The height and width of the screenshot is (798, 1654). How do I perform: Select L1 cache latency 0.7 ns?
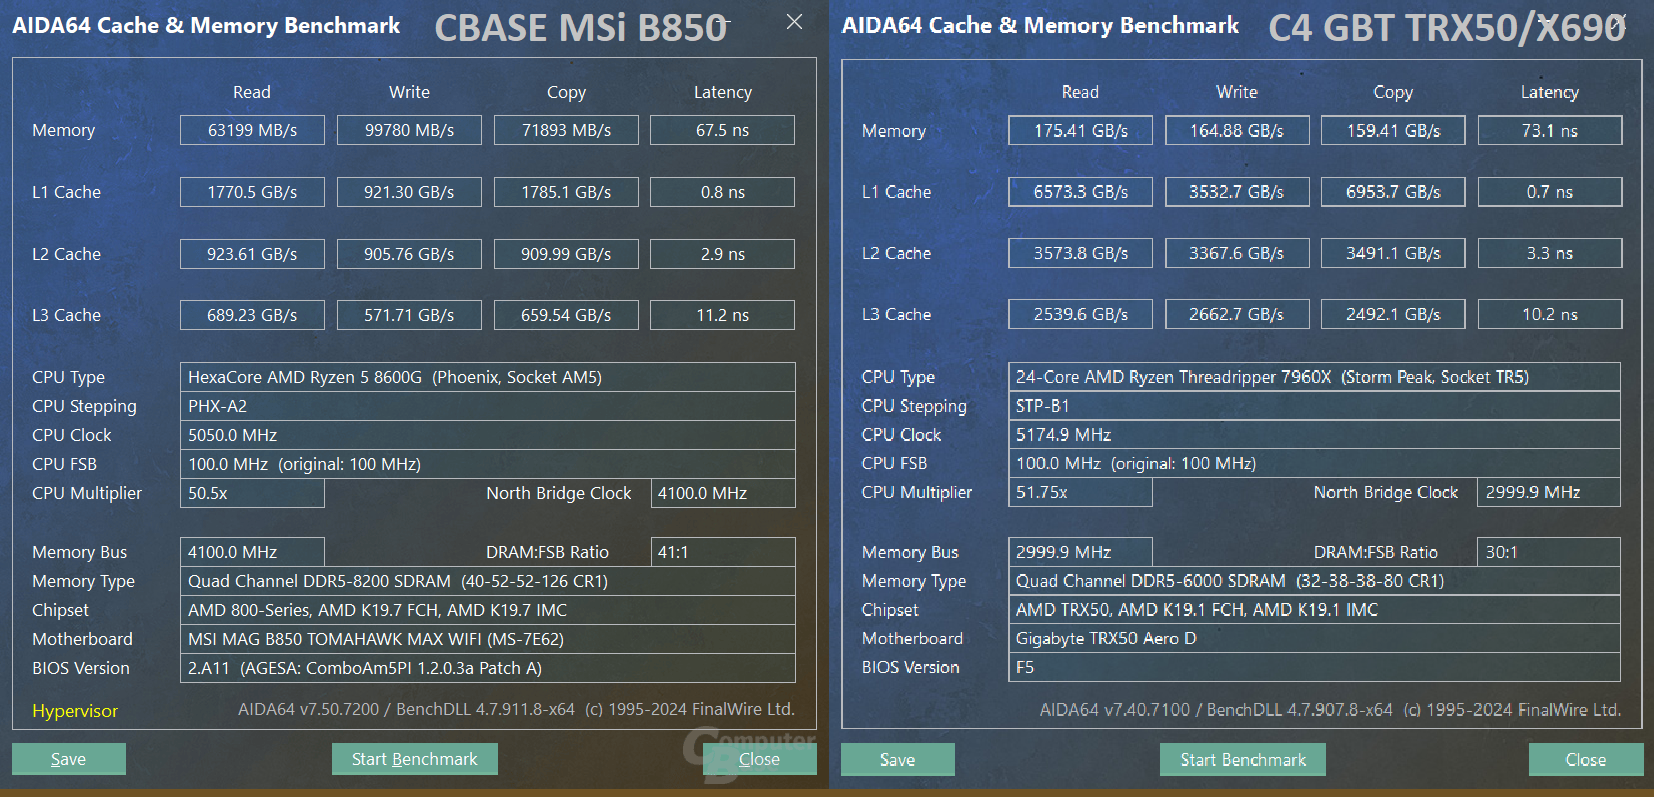(x=1550, y=192)
